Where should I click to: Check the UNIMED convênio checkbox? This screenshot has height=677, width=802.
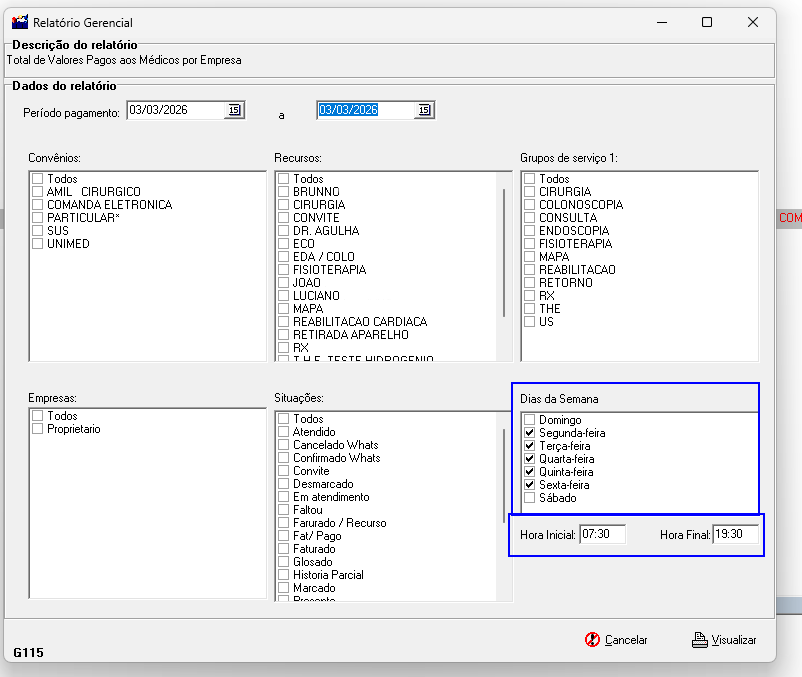[x=38, y=244]
